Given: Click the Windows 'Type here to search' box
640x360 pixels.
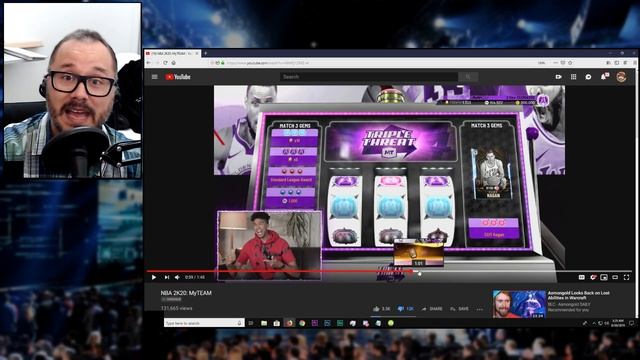Looking at the screenshot, I should pyautogui.click(x=204, y=323).
